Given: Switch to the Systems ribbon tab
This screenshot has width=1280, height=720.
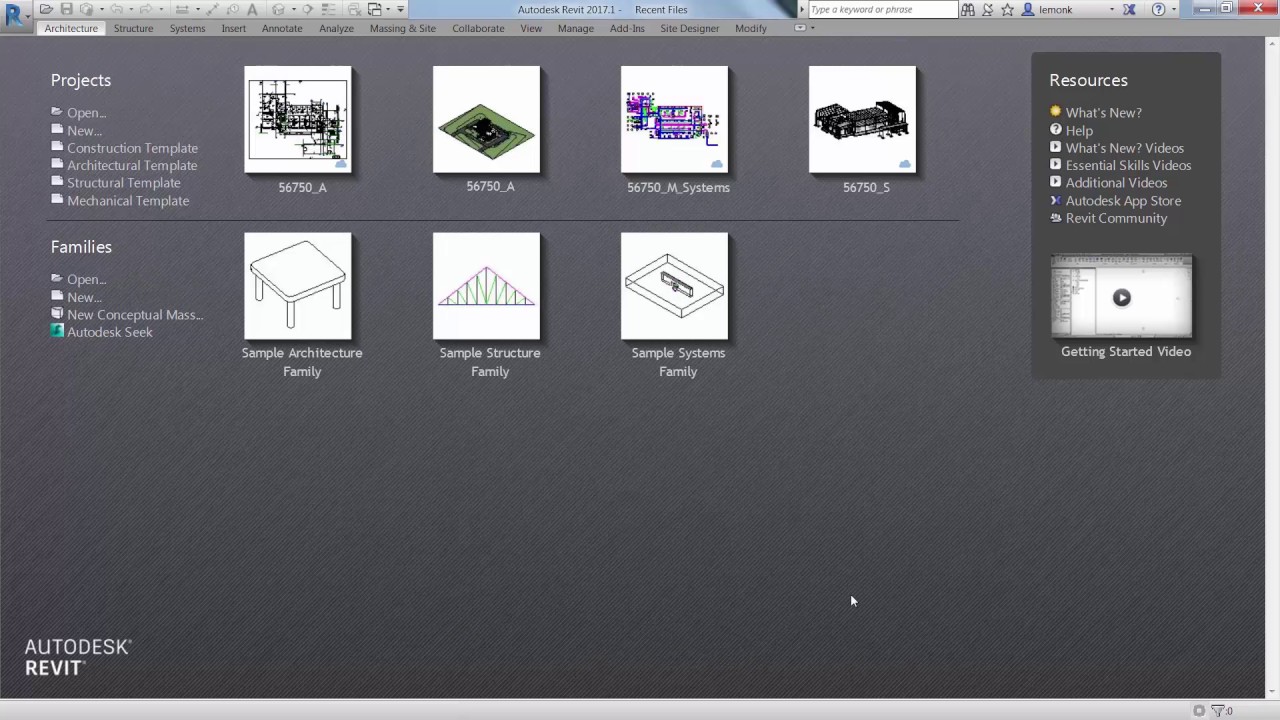Looking at the screenshot, I should (x=187, y=28).
